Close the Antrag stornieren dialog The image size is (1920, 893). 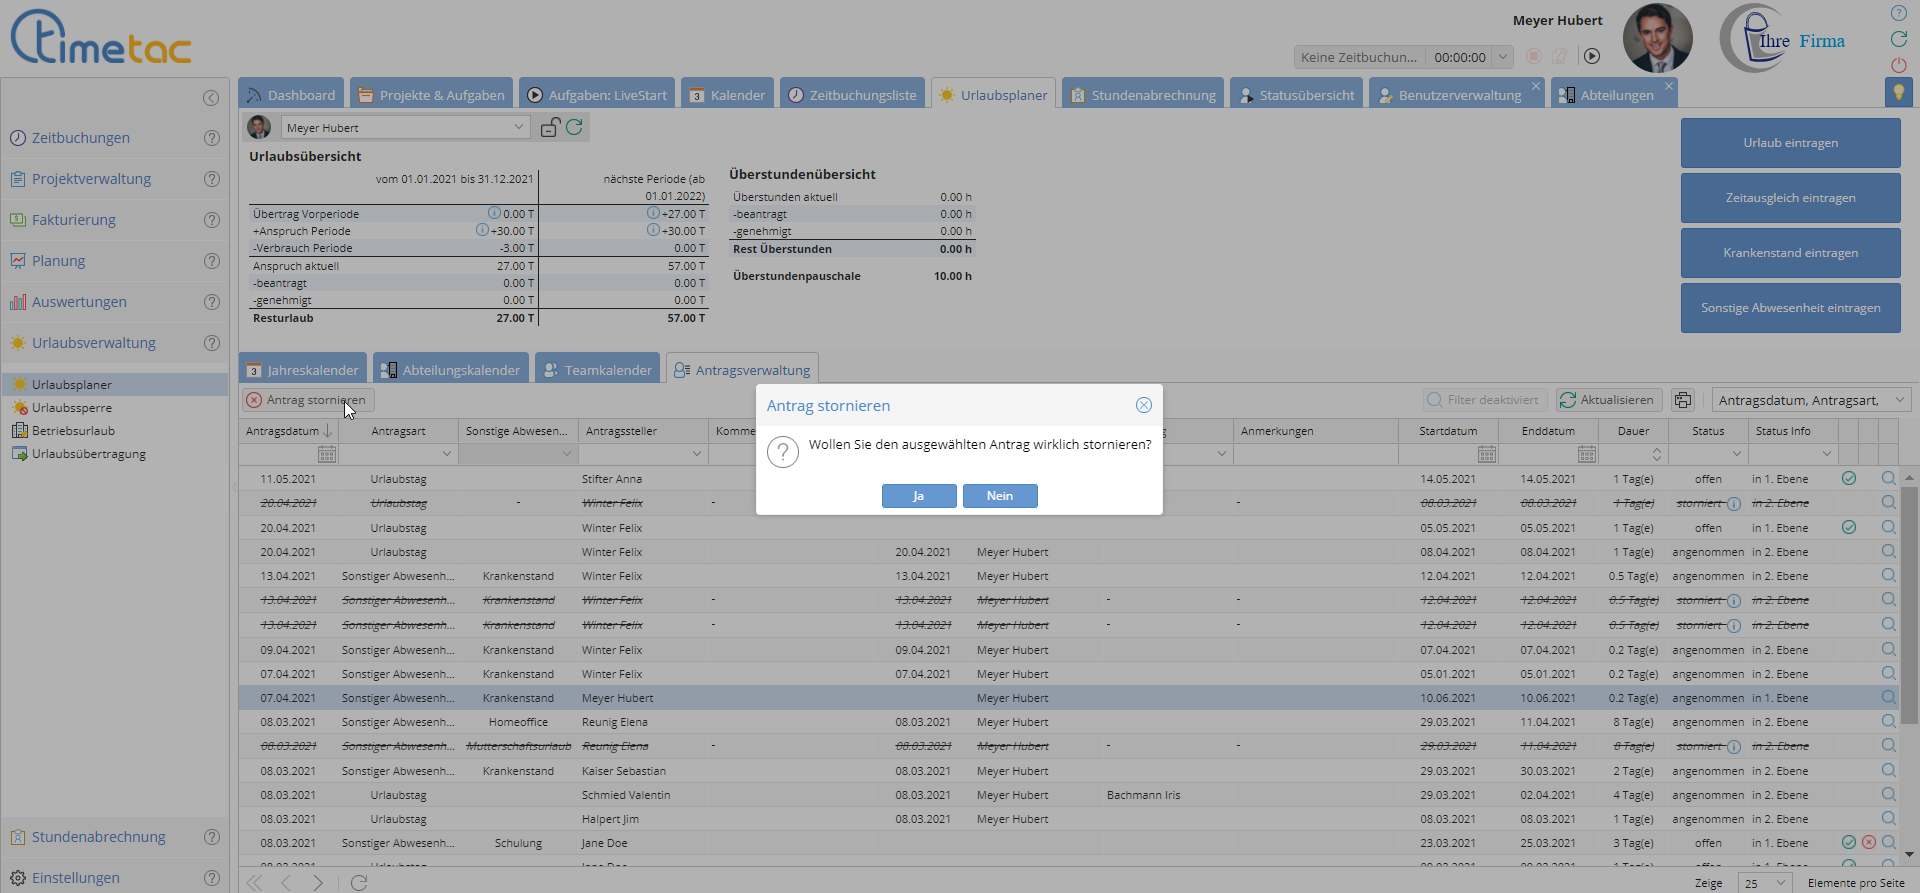[x=1143, y=405]
